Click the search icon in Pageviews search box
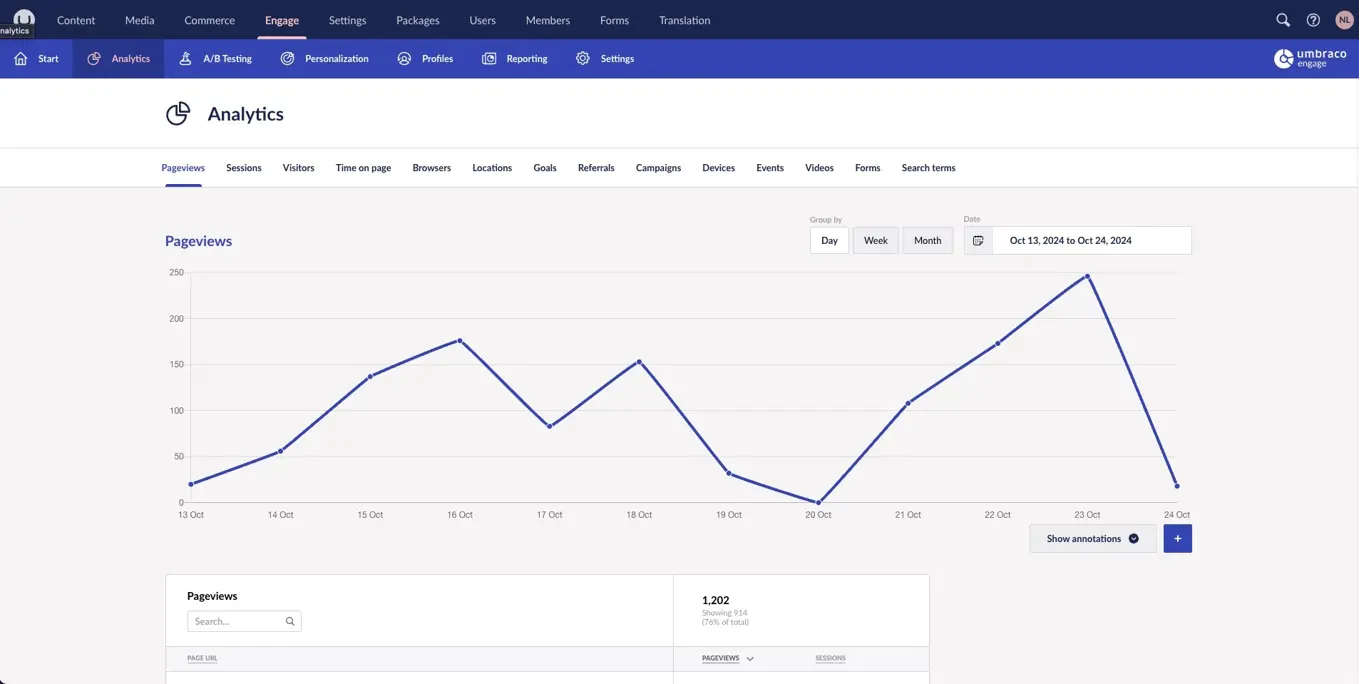The height and width of the screenshot is (684, 1360). tap(290, 622)
